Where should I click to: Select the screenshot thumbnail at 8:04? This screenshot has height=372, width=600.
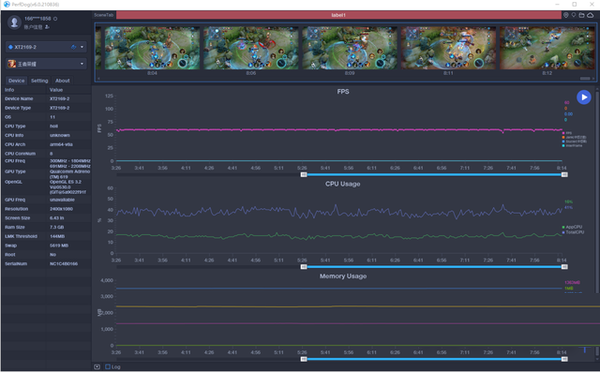coord(152,48)
